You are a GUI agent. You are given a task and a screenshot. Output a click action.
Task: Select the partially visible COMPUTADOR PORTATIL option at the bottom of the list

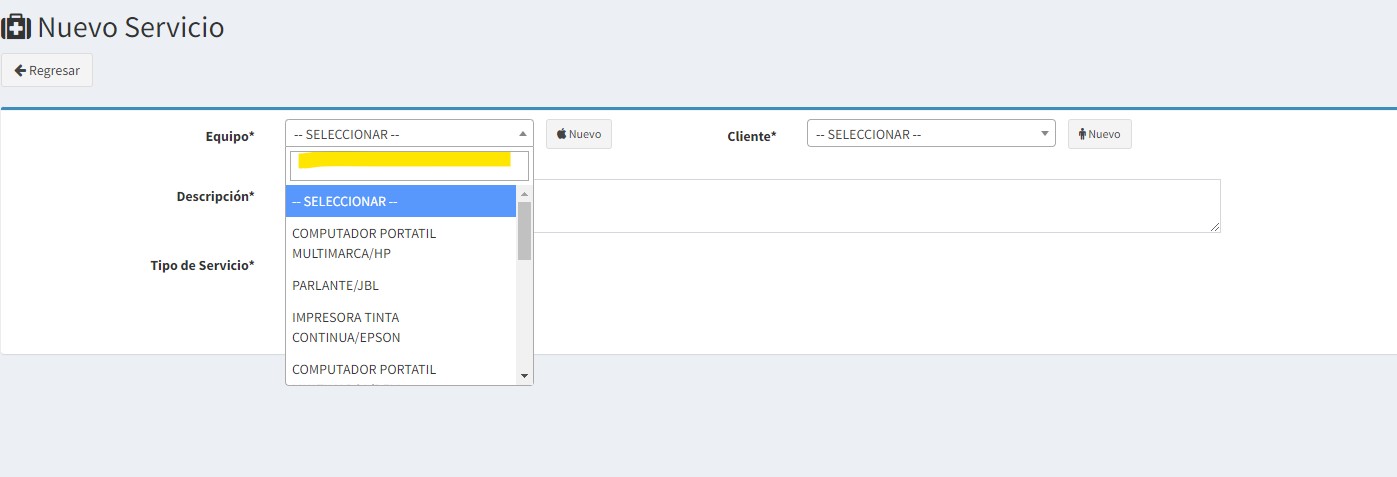(x=401, y=369)
